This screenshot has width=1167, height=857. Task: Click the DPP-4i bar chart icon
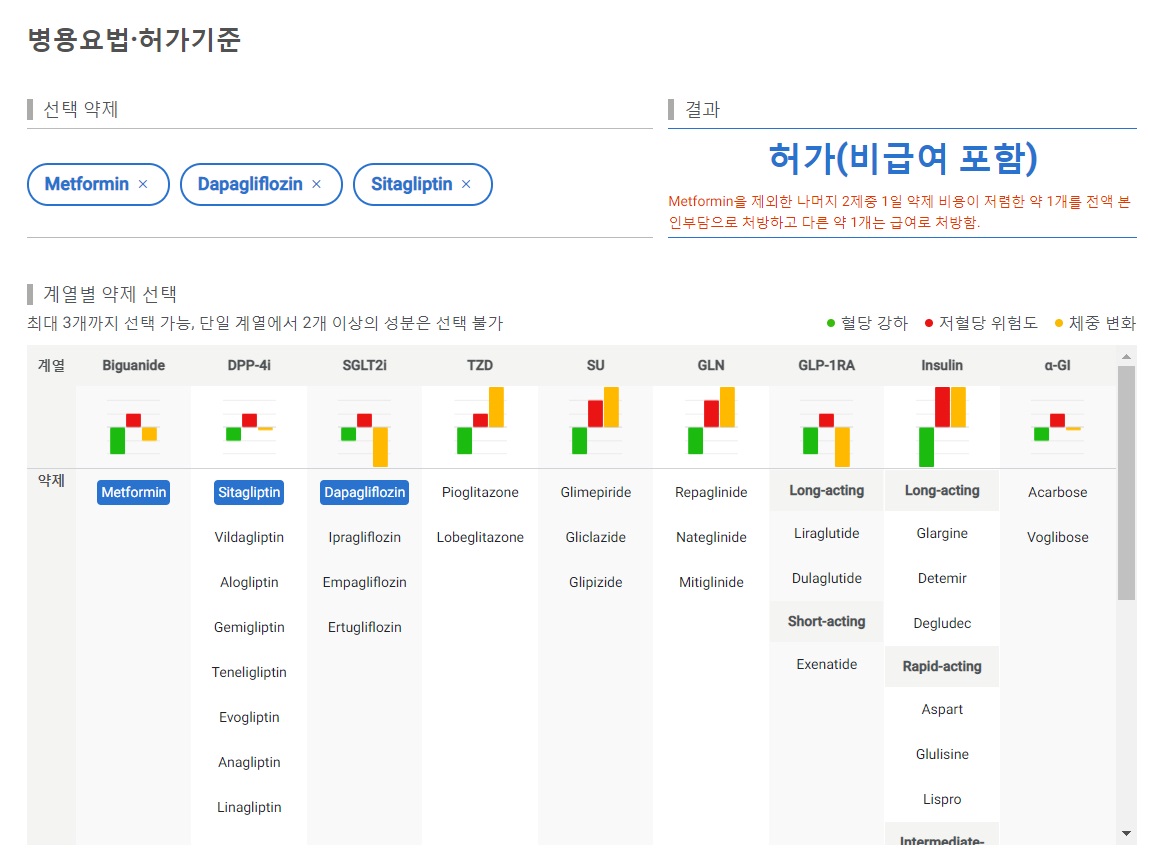coord(248,424)
